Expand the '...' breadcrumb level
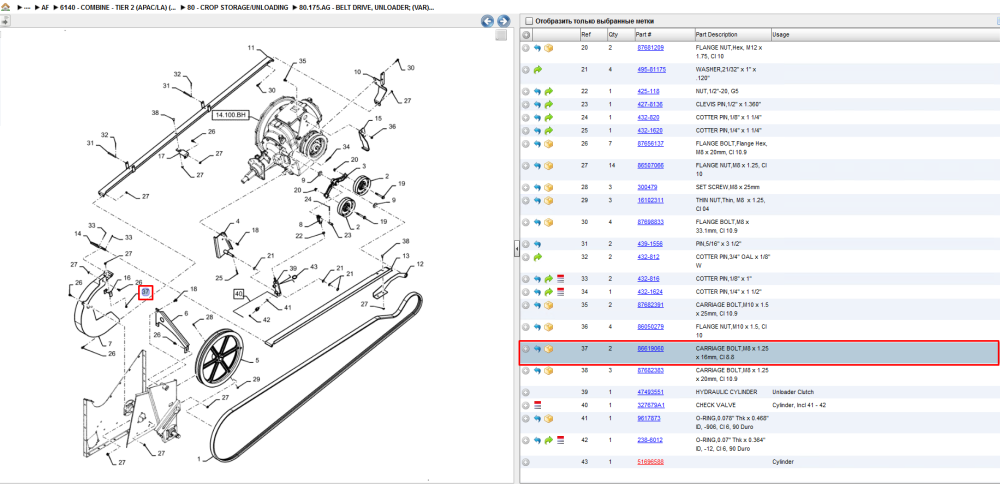1000x484 pixels. [27, 8]
